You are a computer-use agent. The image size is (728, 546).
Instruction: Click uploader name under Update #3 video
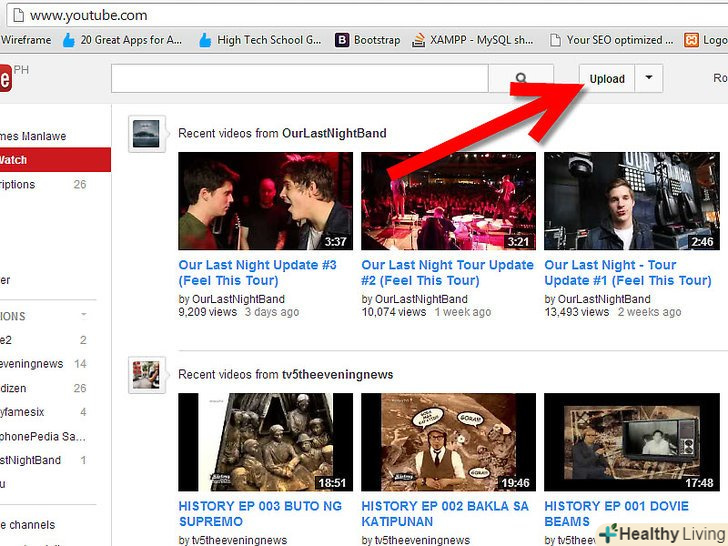[238, 299]
